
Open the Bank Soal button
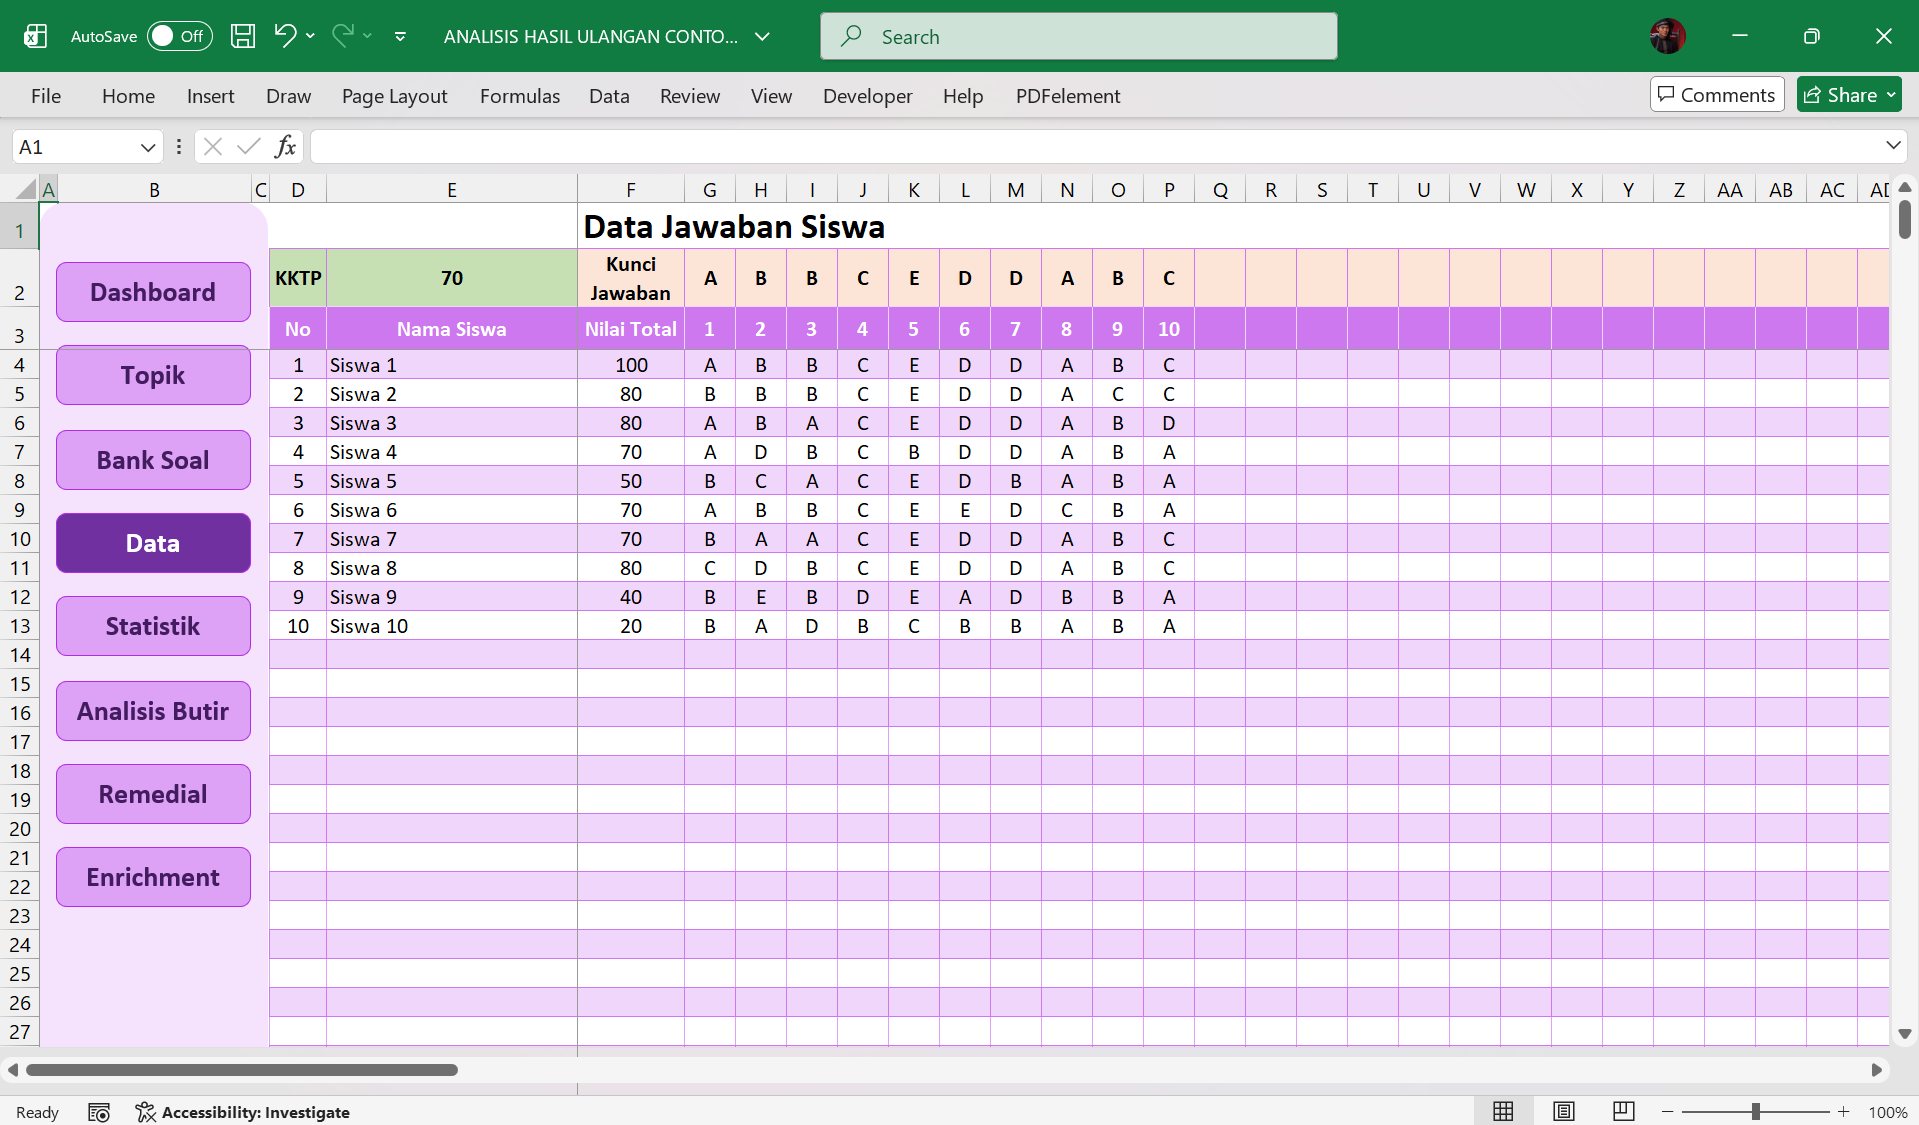153,460
